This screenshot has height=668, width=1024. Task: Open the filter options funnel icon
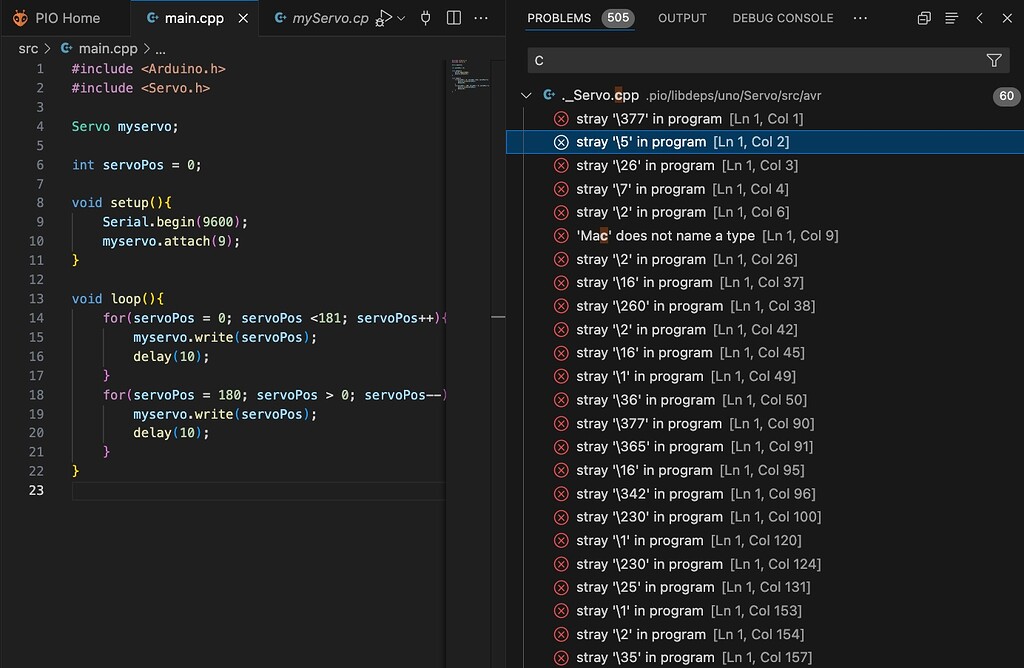coord(994,61)
